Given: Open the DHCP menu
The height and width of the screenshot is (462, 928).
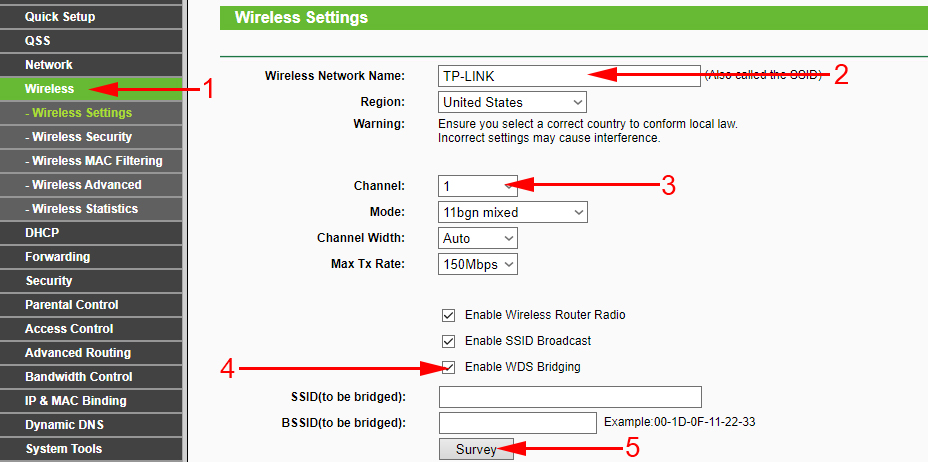Looking at the screenshot, I should tap(42, 233).
